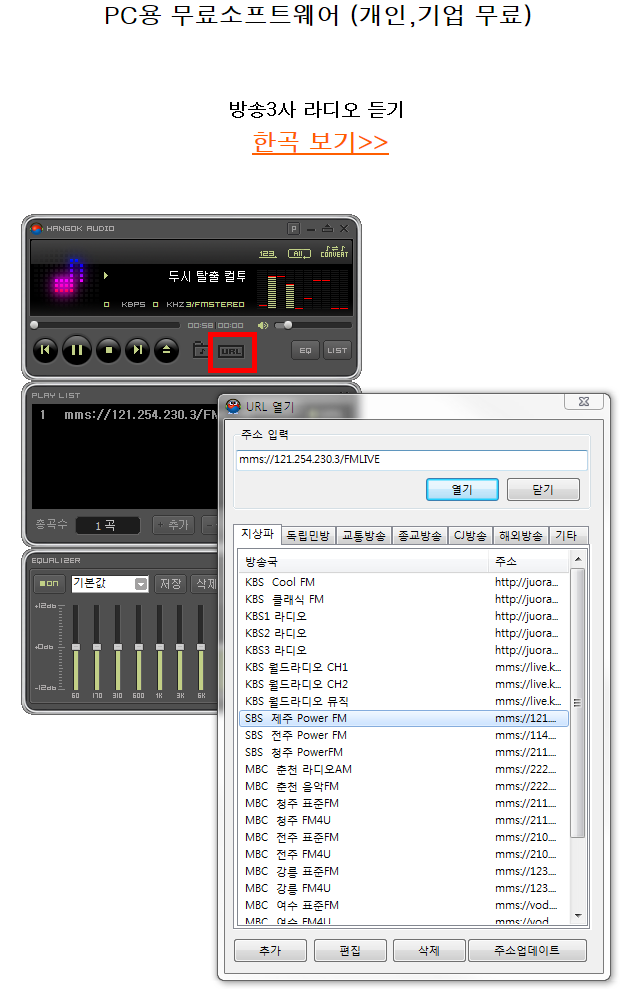Image resolution: width=635 pixels, height=991 pixels.
Task: Sort by the 주소 column header
Action: tap(529, 561)
